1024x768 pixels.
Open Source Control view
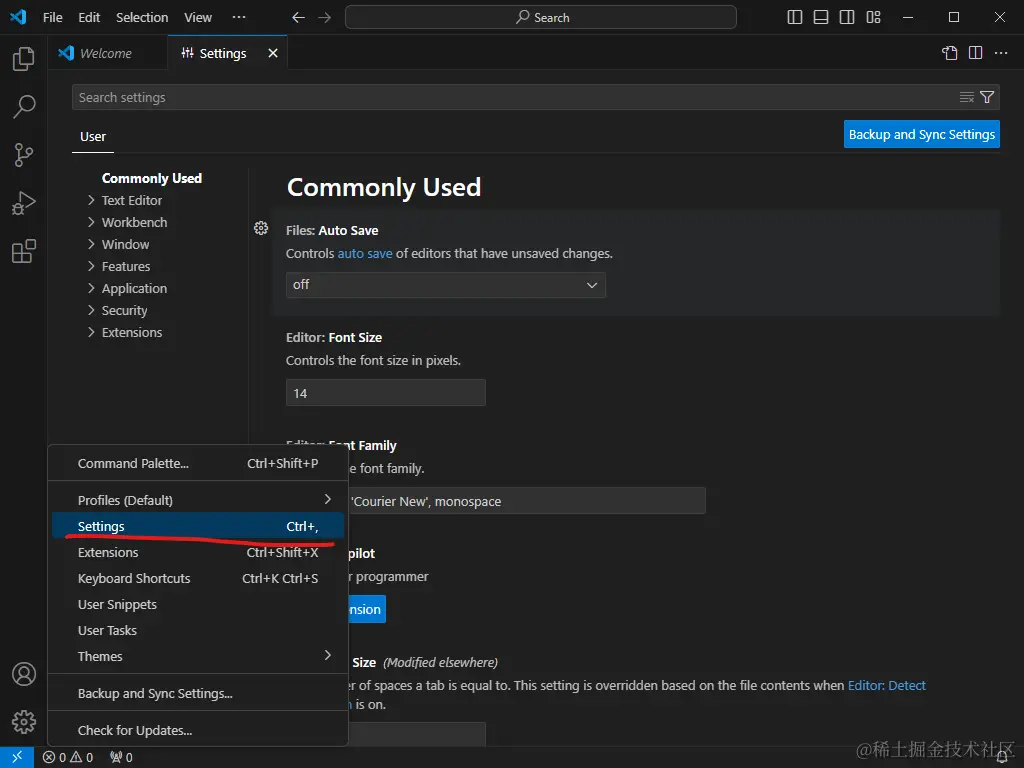24,155
